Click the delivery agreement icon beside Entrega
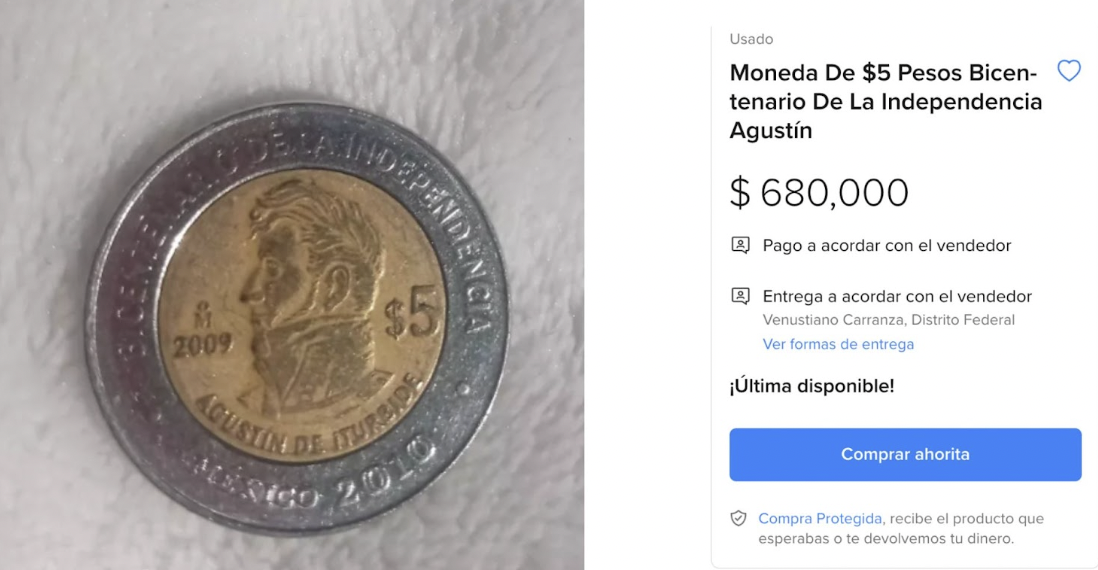 coord(740,296)
